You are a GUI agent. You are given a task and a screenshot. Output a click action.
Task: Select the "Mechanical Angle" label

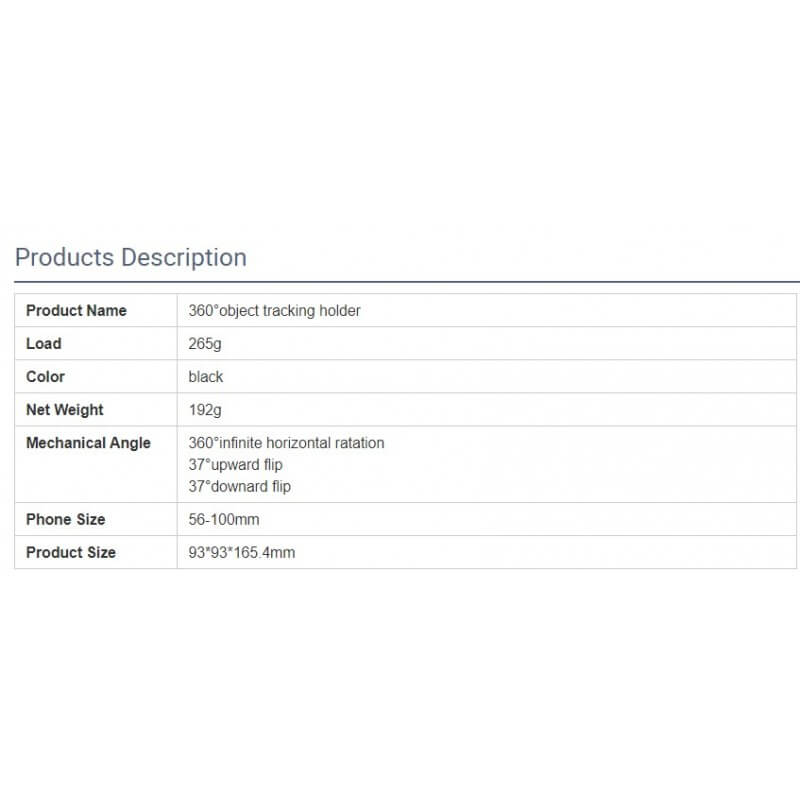tap(88, 442)
